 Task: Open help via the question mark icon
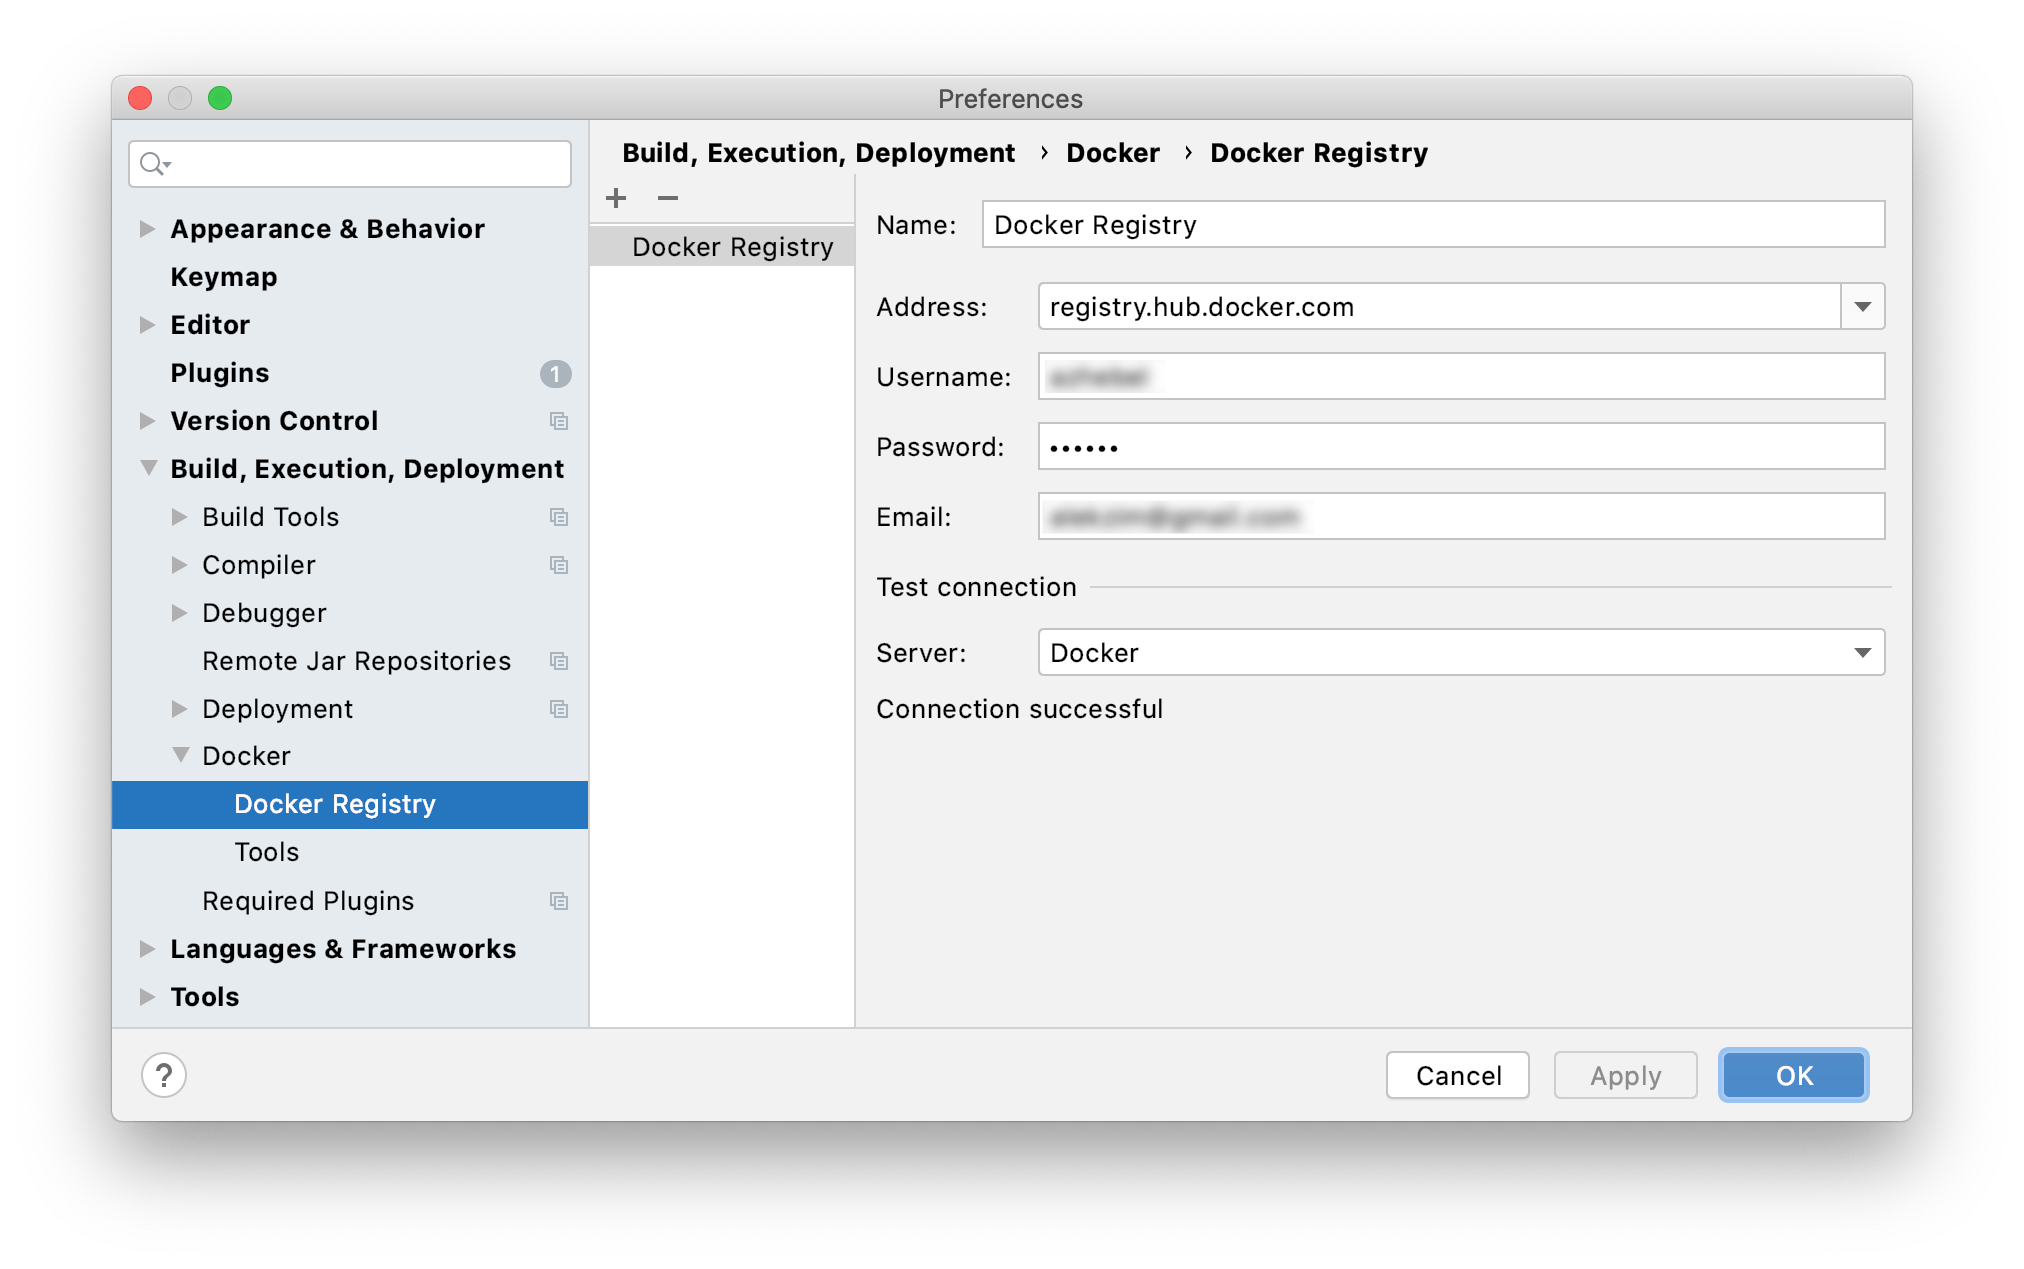[164, 1075]
